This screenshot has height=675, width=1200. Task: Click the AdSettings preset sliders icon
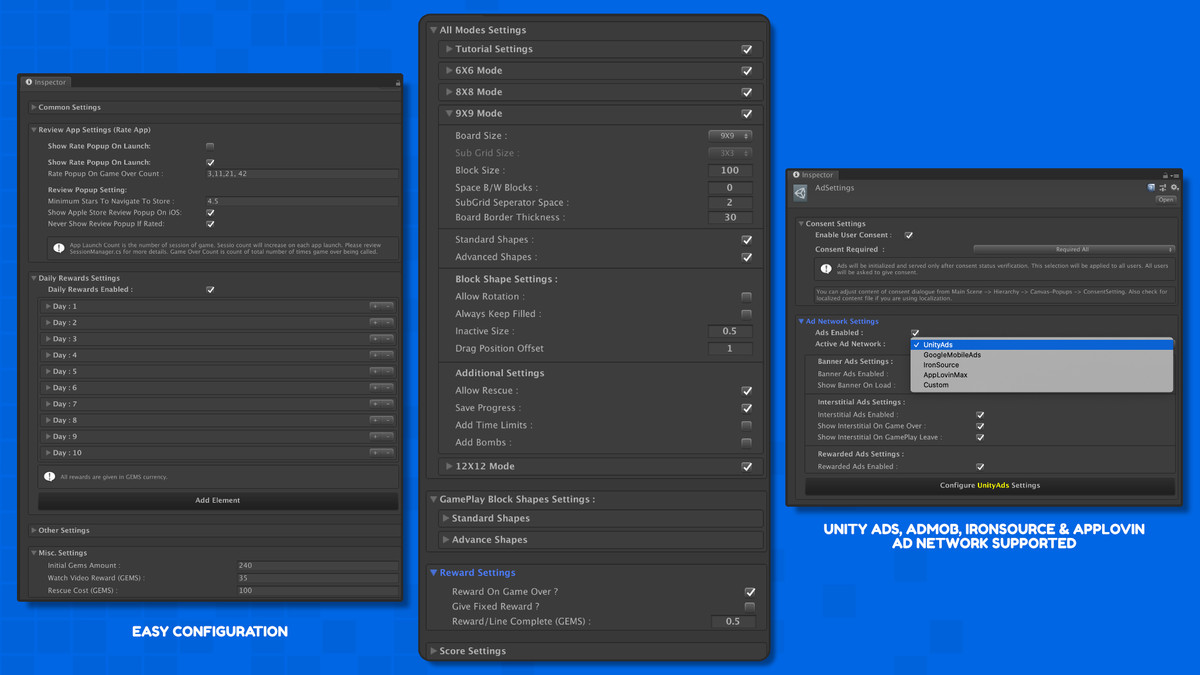click(1163, 188)
